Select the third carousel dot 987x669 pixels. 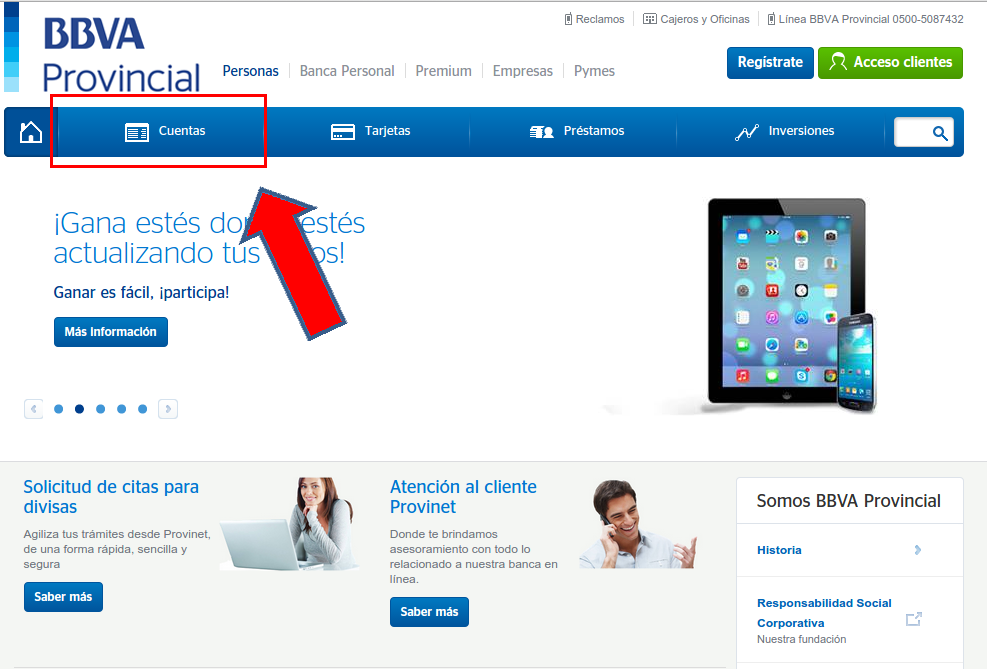click(x=100, y=409)
